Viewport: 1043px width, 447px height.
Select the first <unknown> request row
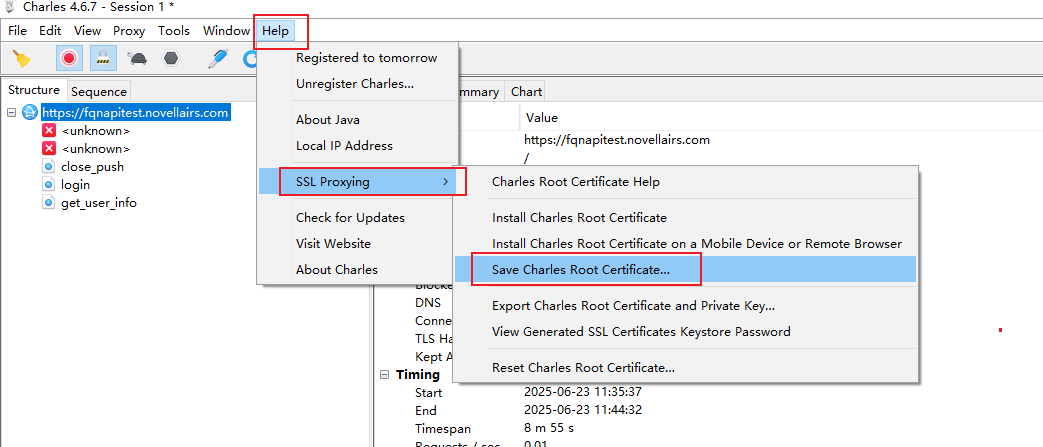[95, 131]
